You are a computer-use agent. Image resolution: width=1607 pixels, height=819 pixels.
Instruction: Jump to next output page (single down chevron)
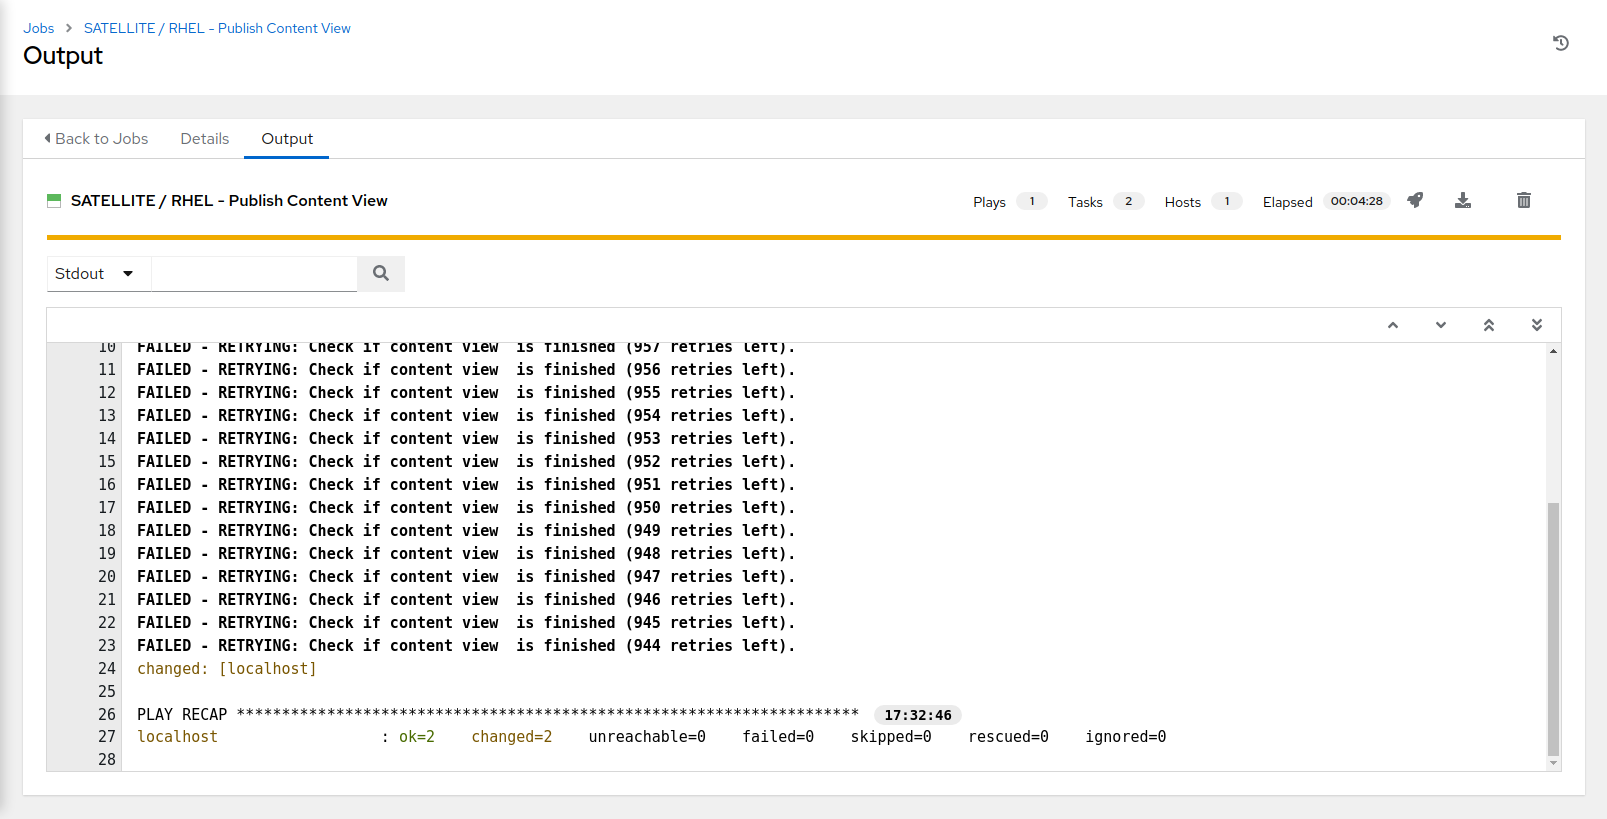[x=1441, y=325]
